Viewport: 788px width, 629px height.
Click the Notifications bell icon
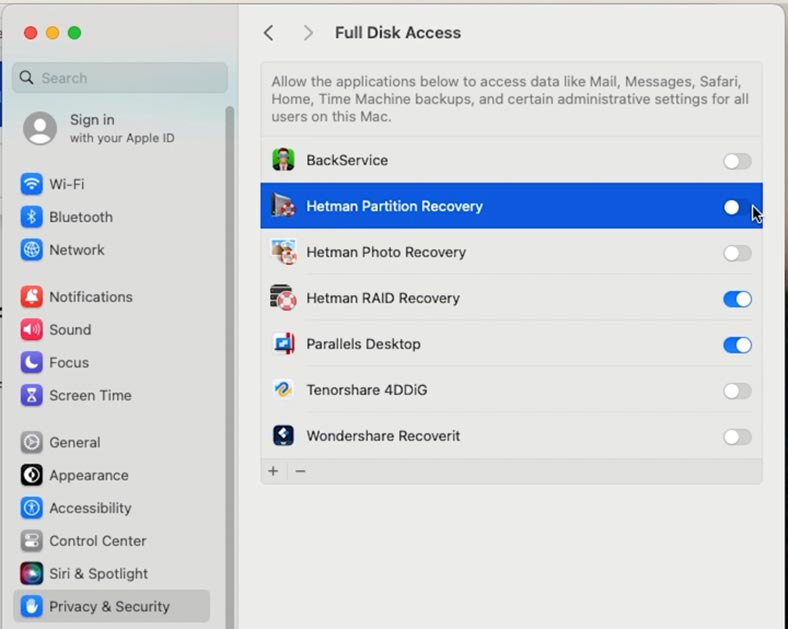click(31, 297)
